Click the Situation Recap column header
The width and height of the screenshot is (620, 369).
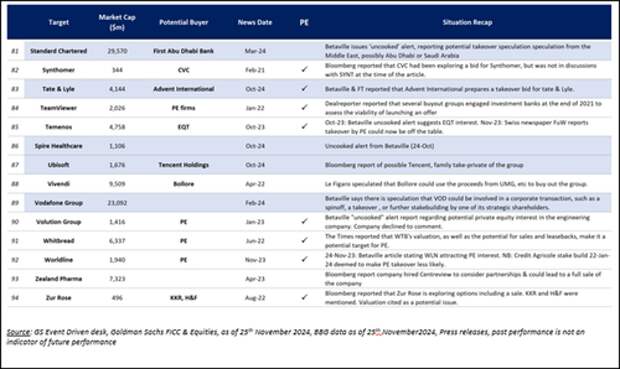point(467,23)
